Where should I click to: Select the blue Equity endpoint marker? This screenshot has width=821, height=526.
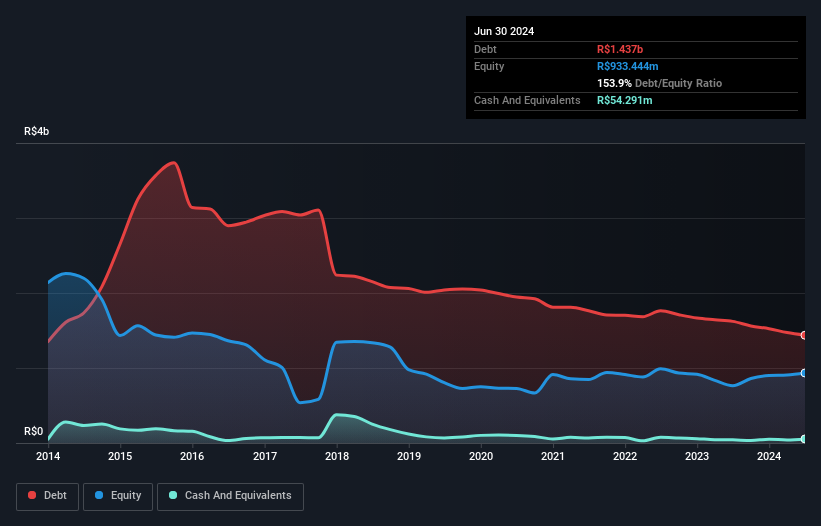pyautogui.click(x=804, y=373)
